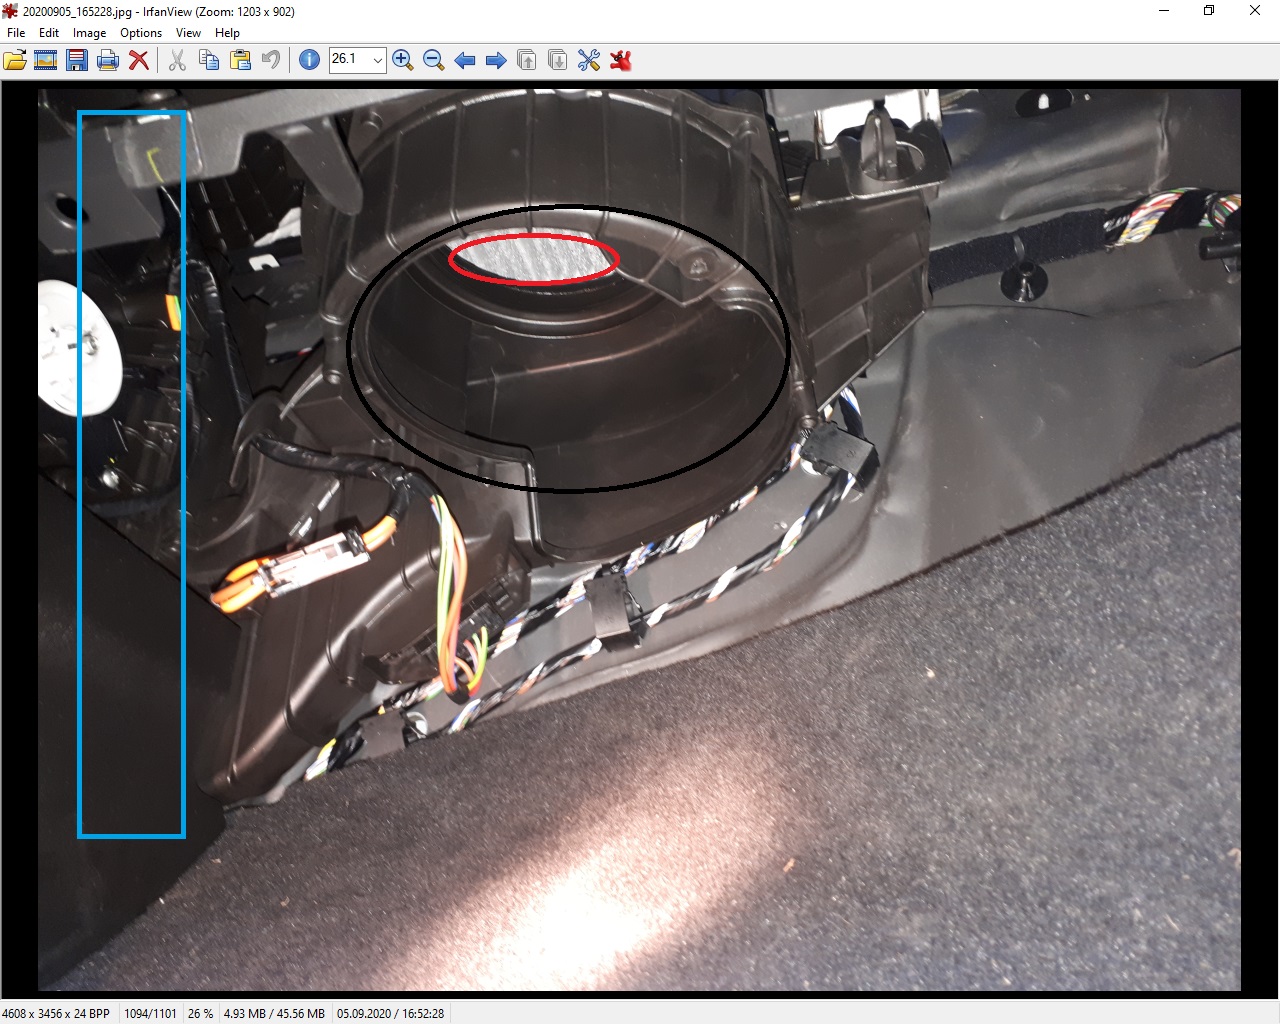This screenshot has width=1280, height=1024.
Task: Expand the zoom percentage dropdown arrow
Action: tap(377, 61)
